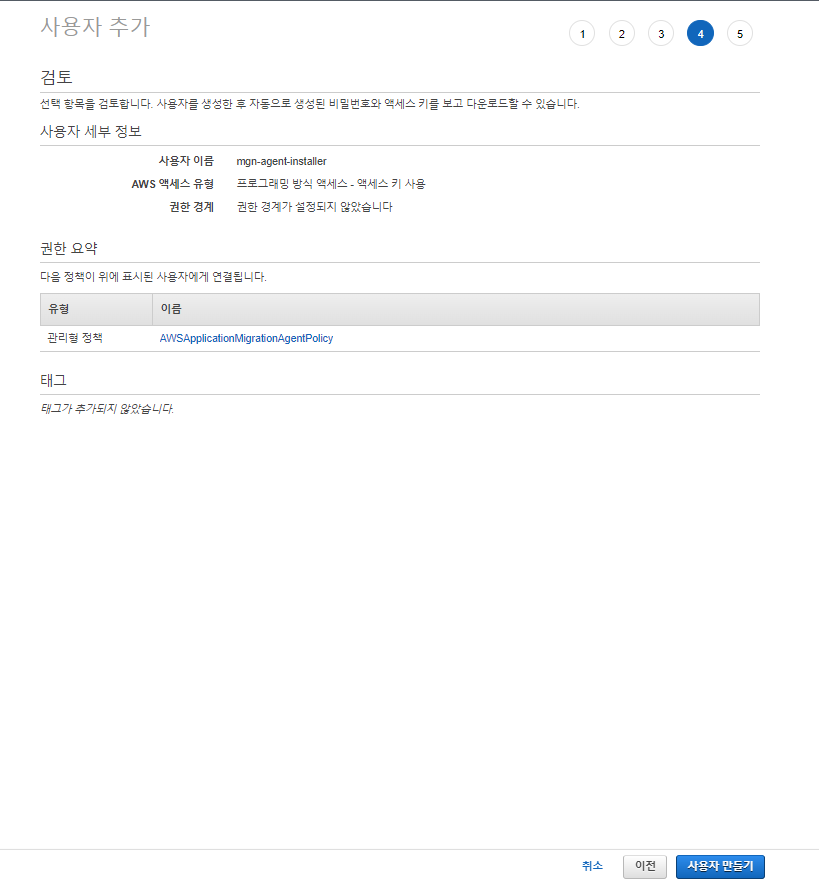
Task: Click the 유형 column header
Action: click(96, 309)
